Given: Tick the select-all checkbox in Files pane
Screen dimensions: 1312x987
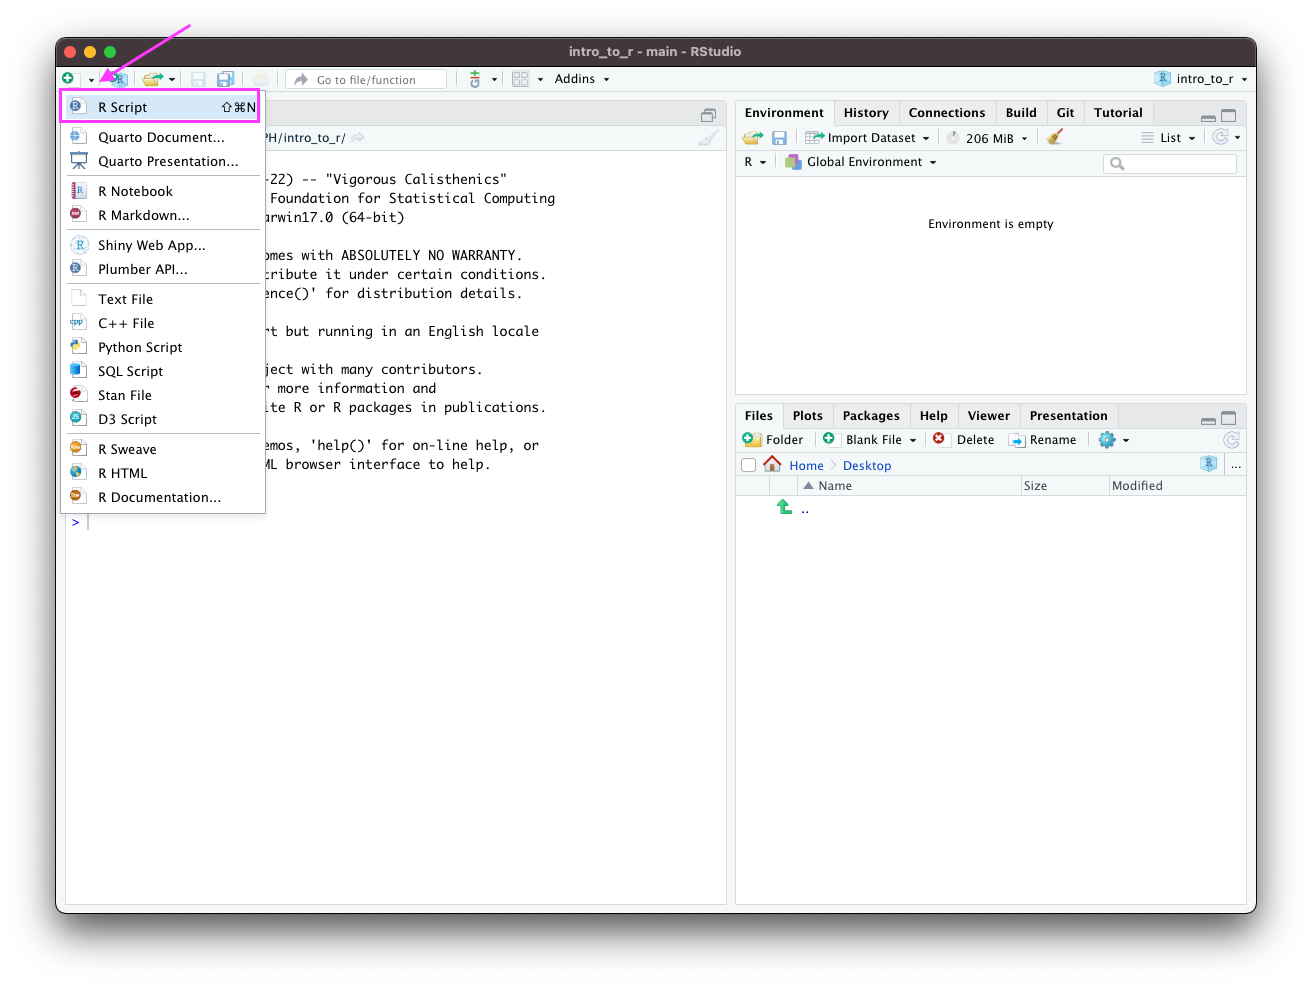Looking at the screenshot, I should 748,465.
